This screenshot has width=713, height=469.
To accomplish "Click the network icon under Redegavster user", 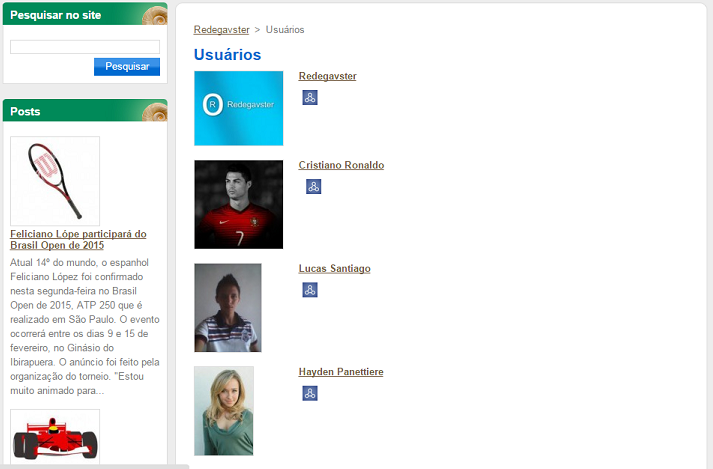I will pyautogui.click(x=310, y=97).
